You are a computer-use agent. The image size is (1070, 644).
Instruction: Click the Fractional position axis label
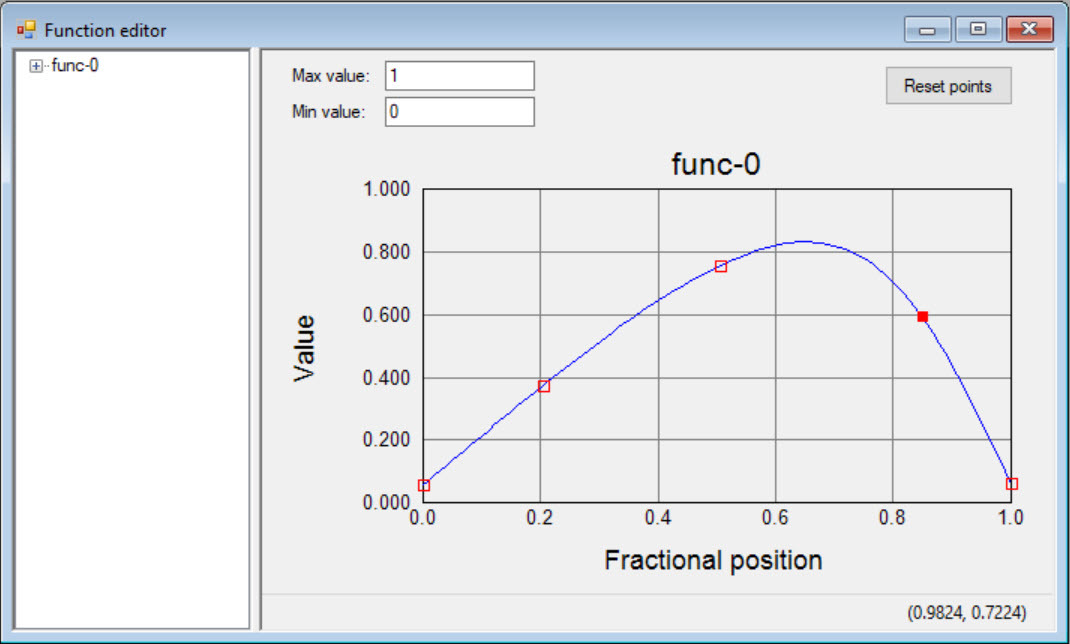coord(713,560)
